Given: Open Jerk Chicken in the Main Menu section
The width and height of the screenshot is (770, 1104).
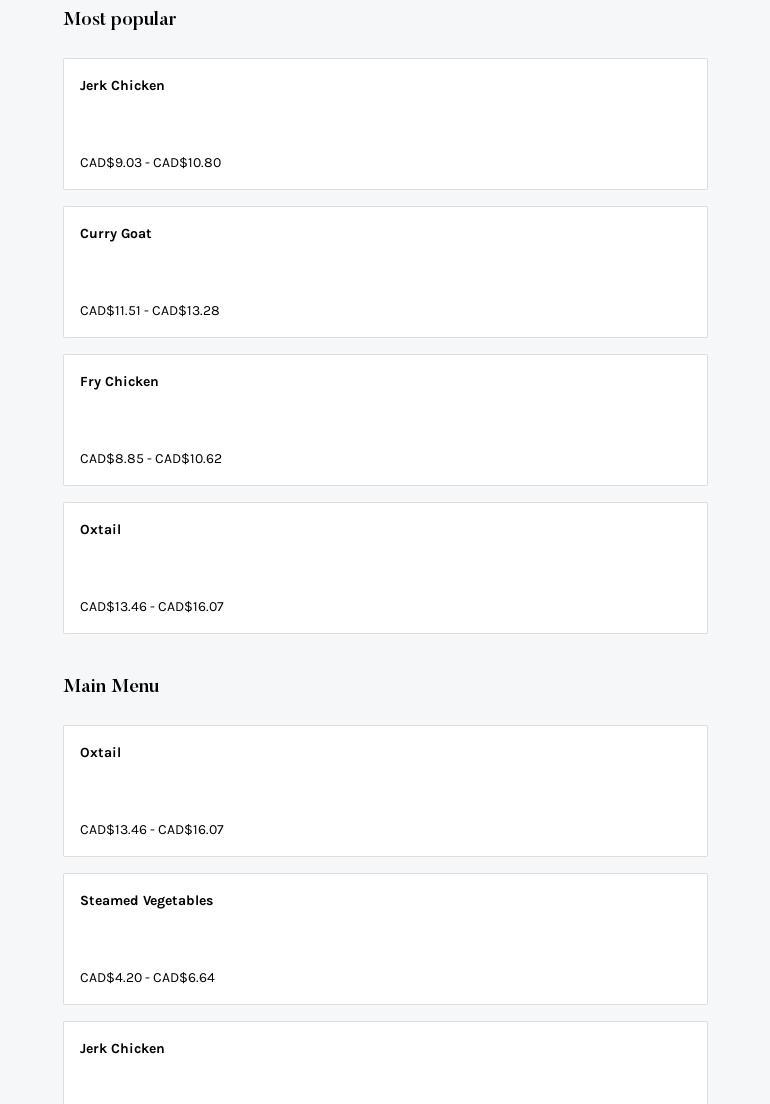Looking at the screenshot, I should tap(122, 1049).
